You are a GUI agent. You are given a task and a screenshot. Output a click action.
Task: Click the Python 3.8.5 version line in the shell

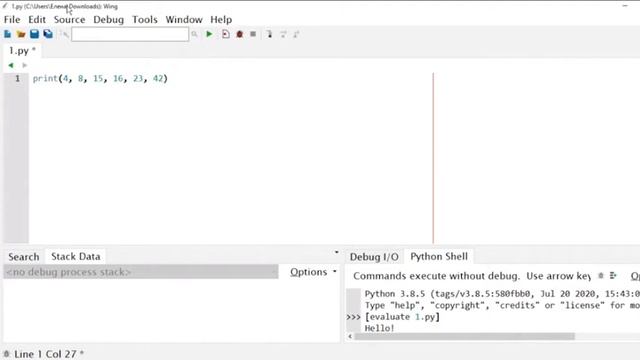[502, 294]
